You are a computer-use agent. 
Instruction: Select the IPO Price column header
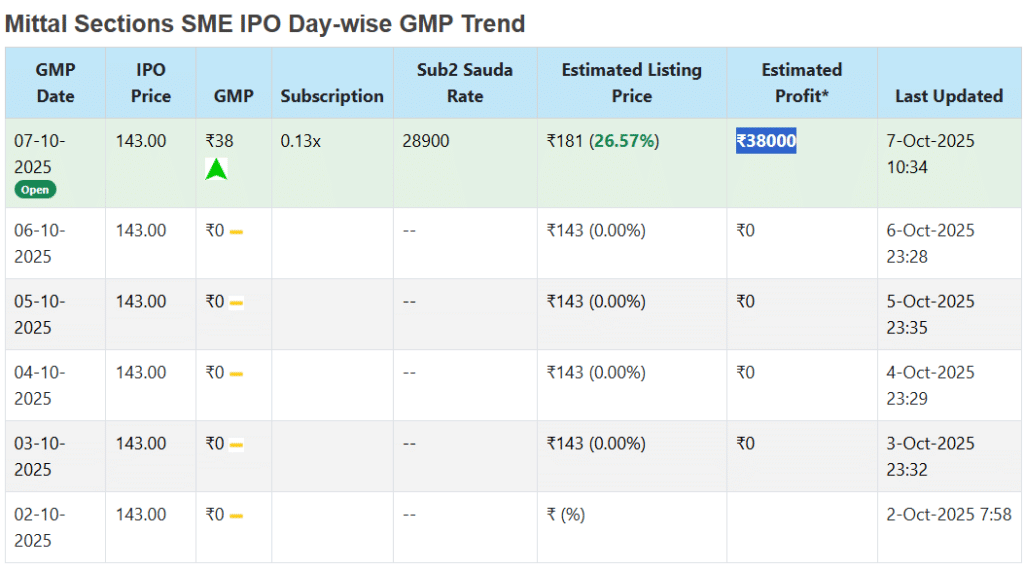[151, 83]
